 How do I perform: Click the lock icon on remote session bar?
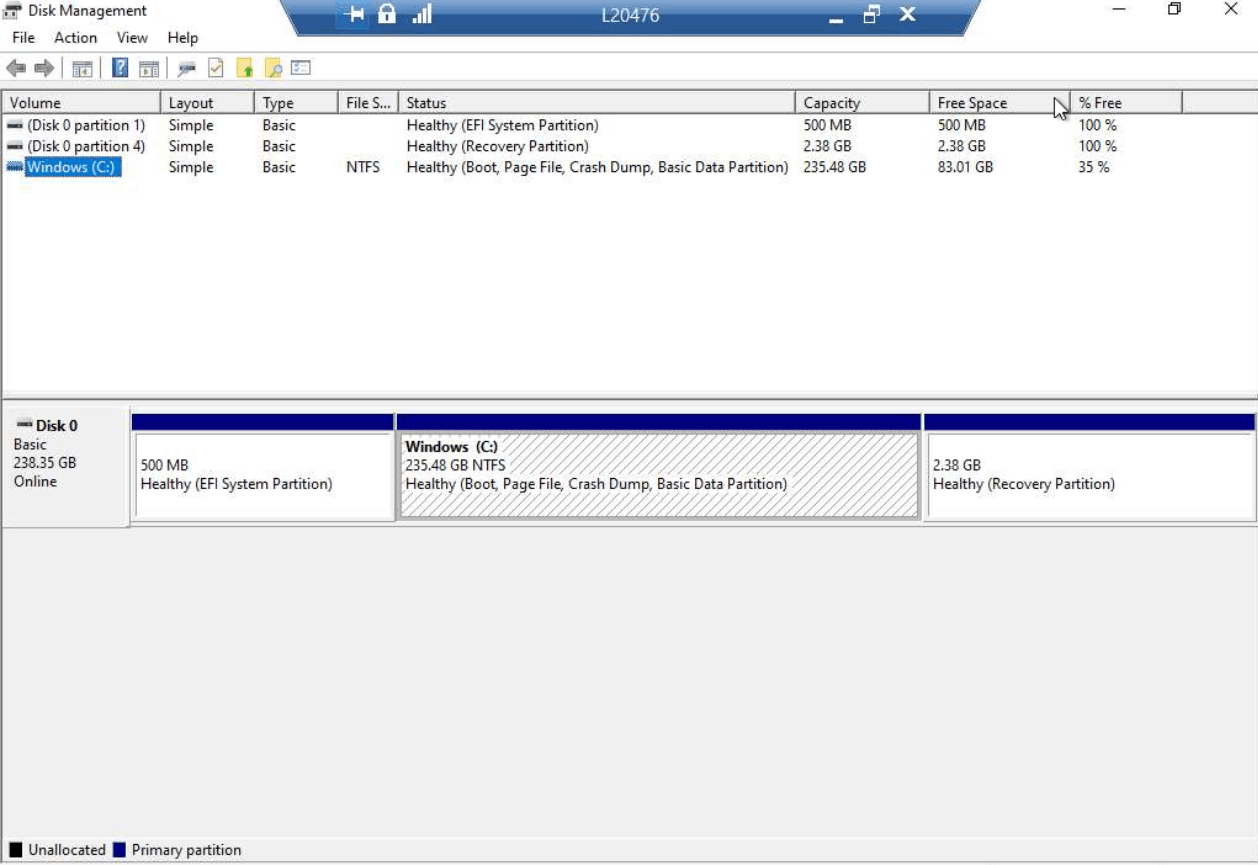387,14
